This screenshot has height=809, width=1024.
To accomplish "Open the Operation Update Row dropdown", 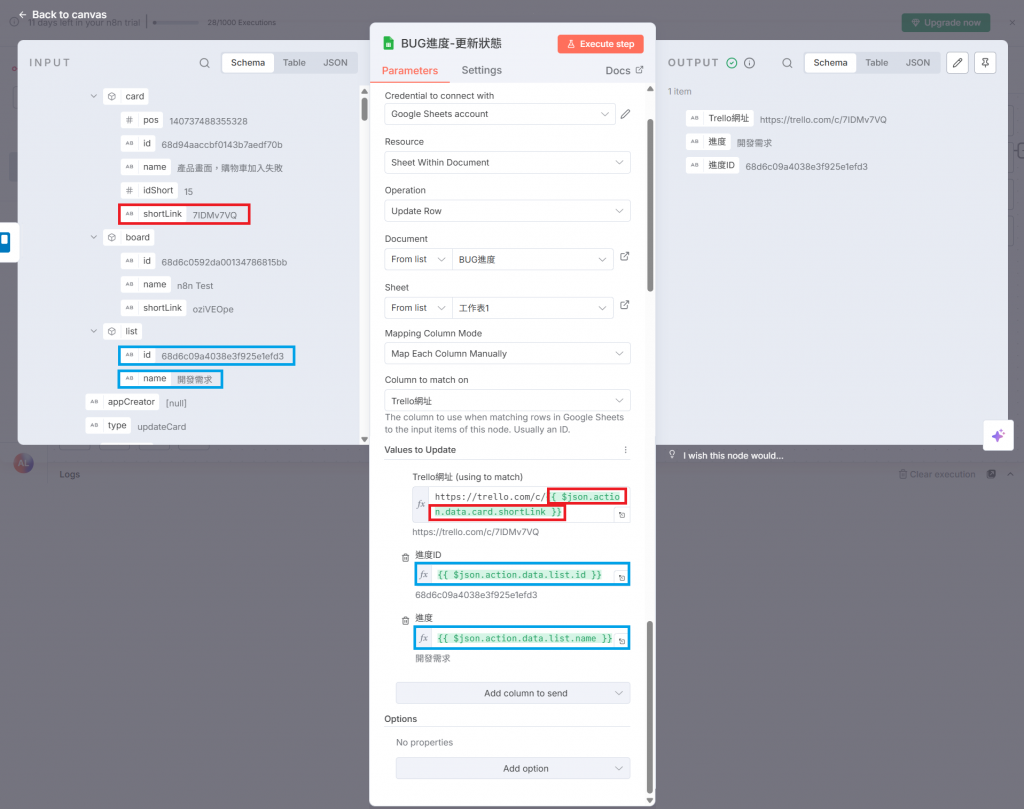I will pyautogui.click(x=507, y=211).
